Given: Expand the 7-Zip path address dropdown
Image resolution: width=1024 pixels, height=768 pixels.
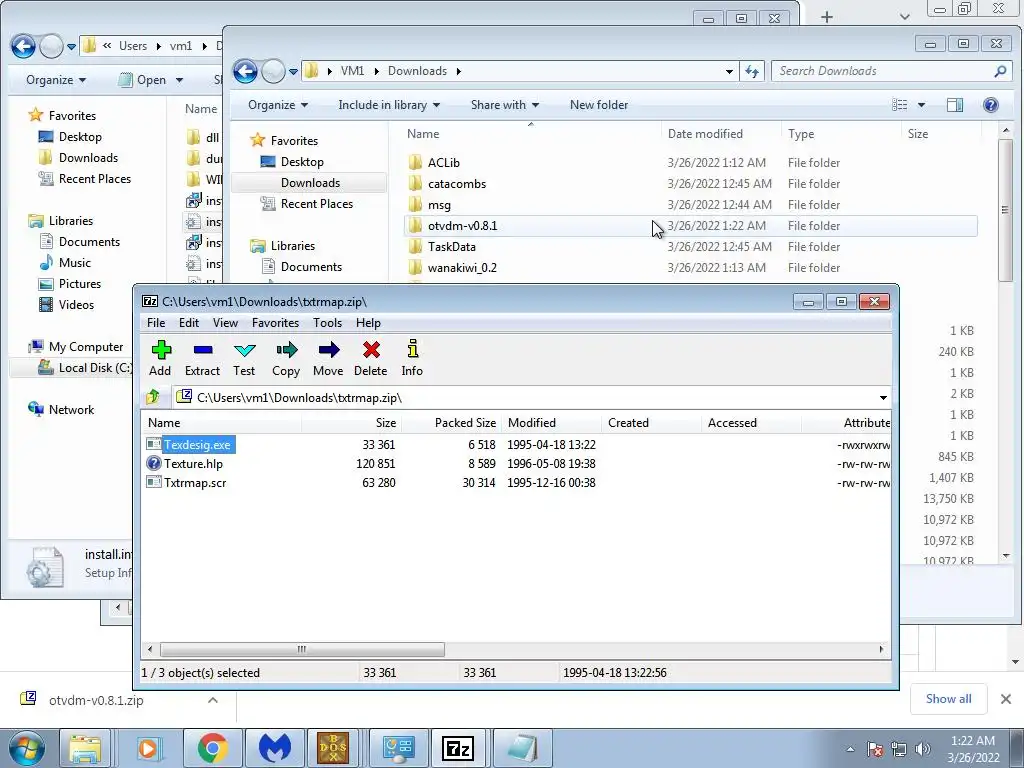Looking at the screenshot, I should (x=883, y=398).
